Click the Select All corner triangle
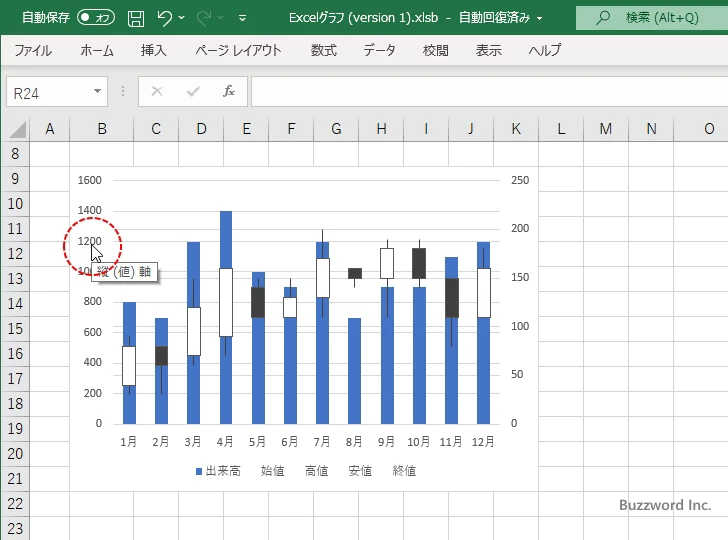This screenshot has width=728, height=540. (17, 130)
